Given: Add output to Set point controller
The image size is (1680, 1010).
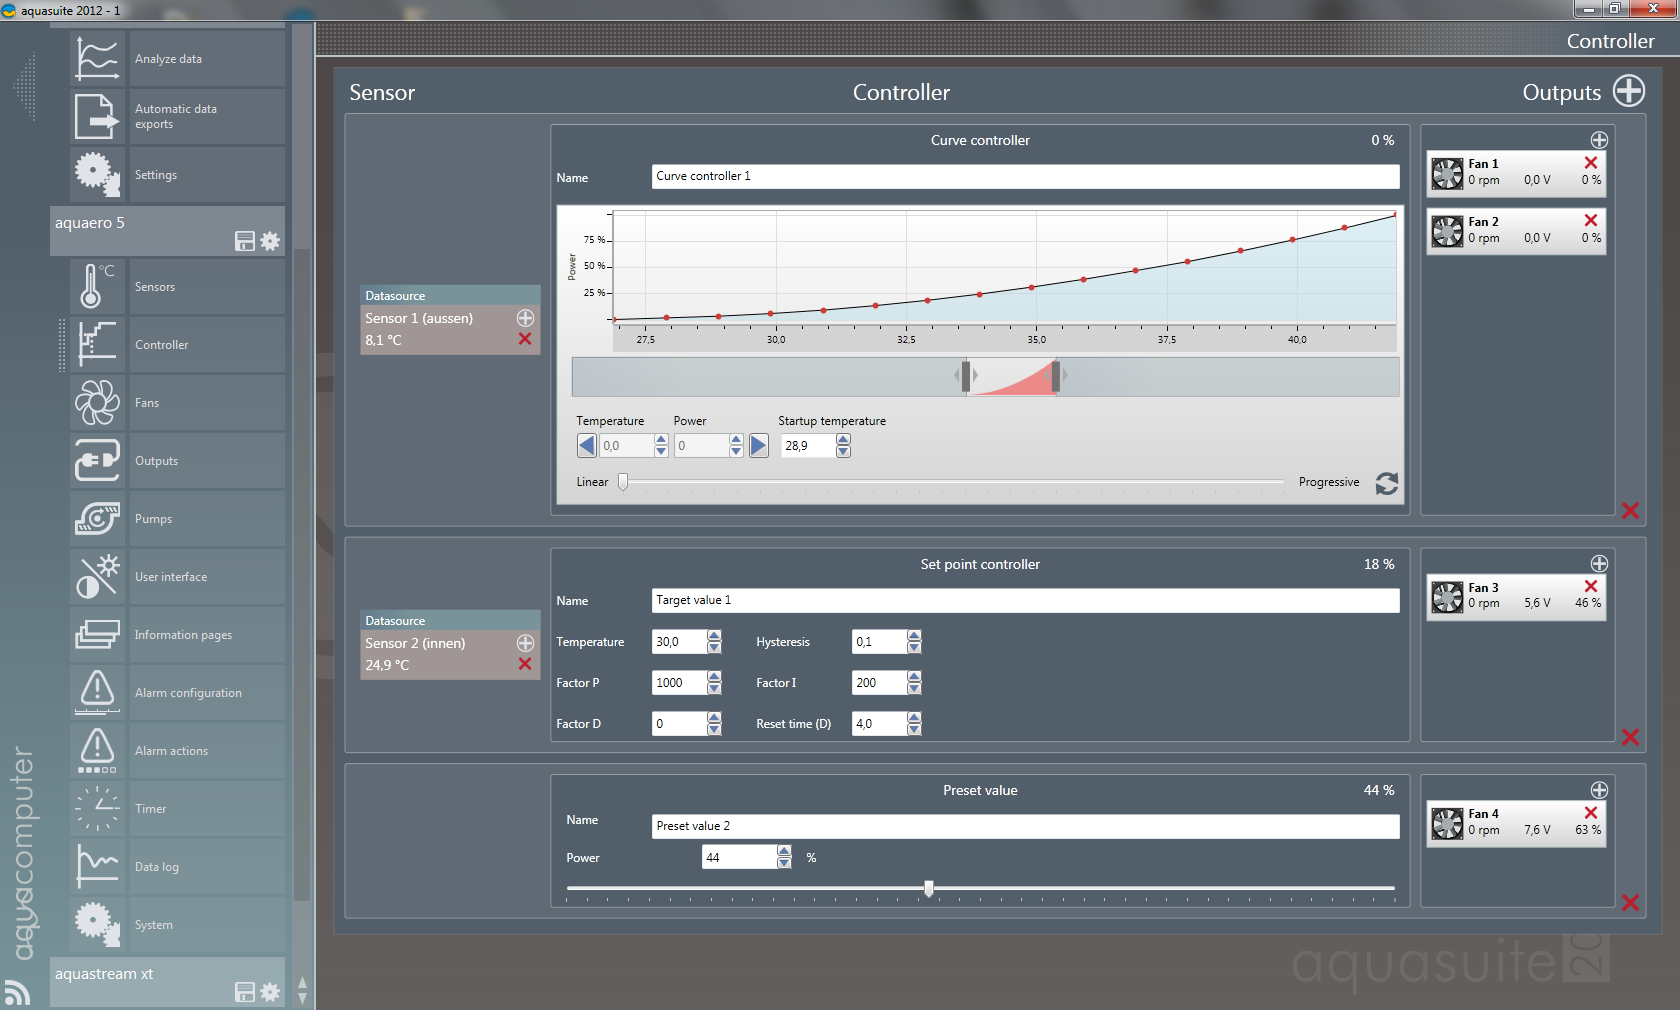Looking at the screenshot, I should click(1599, 564).
